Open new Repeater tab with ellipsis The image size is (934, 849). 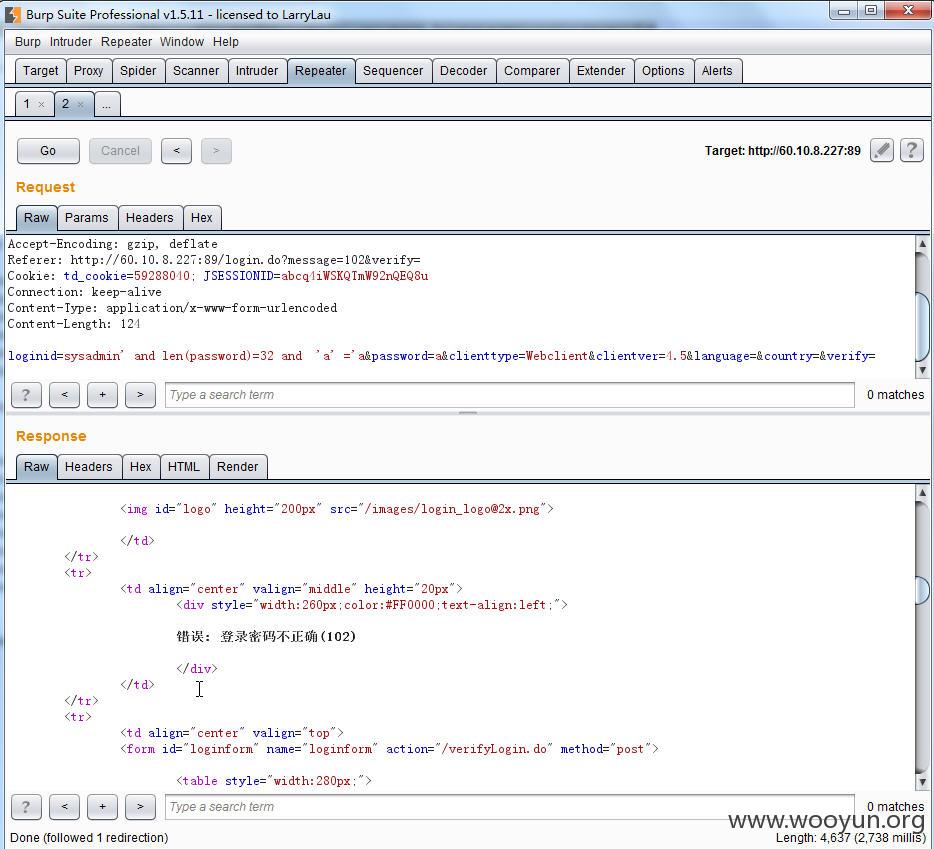tap(107, 104)
